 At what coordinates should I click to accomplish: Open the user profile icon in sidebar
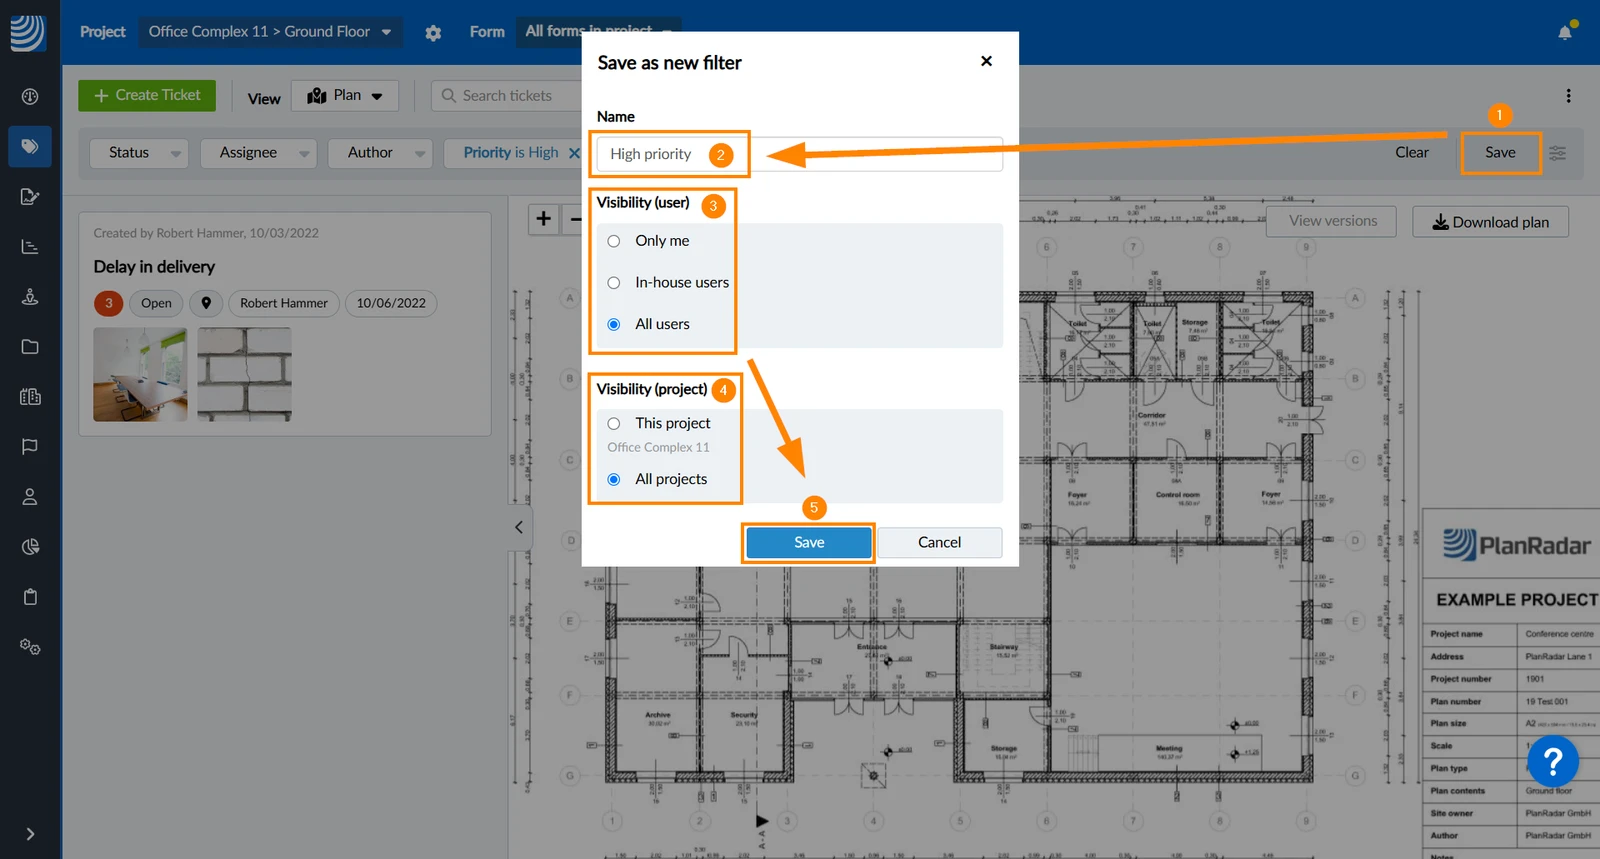coord(30,496)
